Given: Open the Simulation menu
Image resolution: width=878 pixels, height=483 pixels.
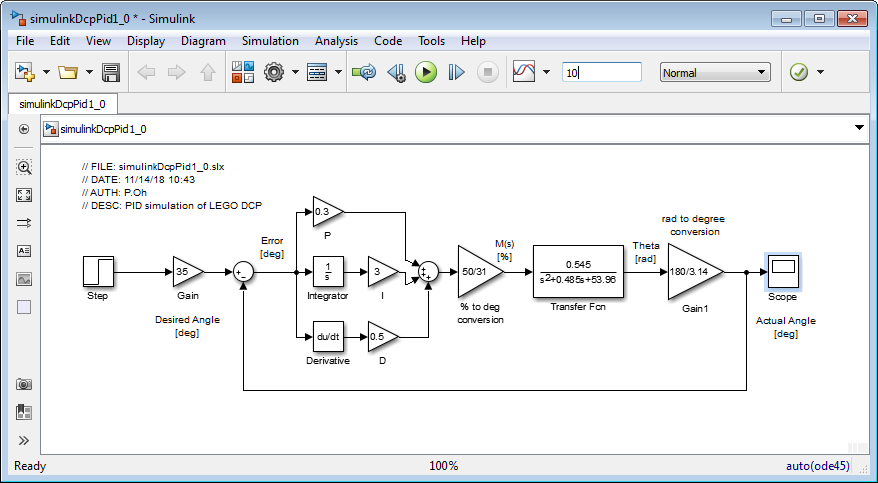Looking at the screenshot, I should click(270, 41).
